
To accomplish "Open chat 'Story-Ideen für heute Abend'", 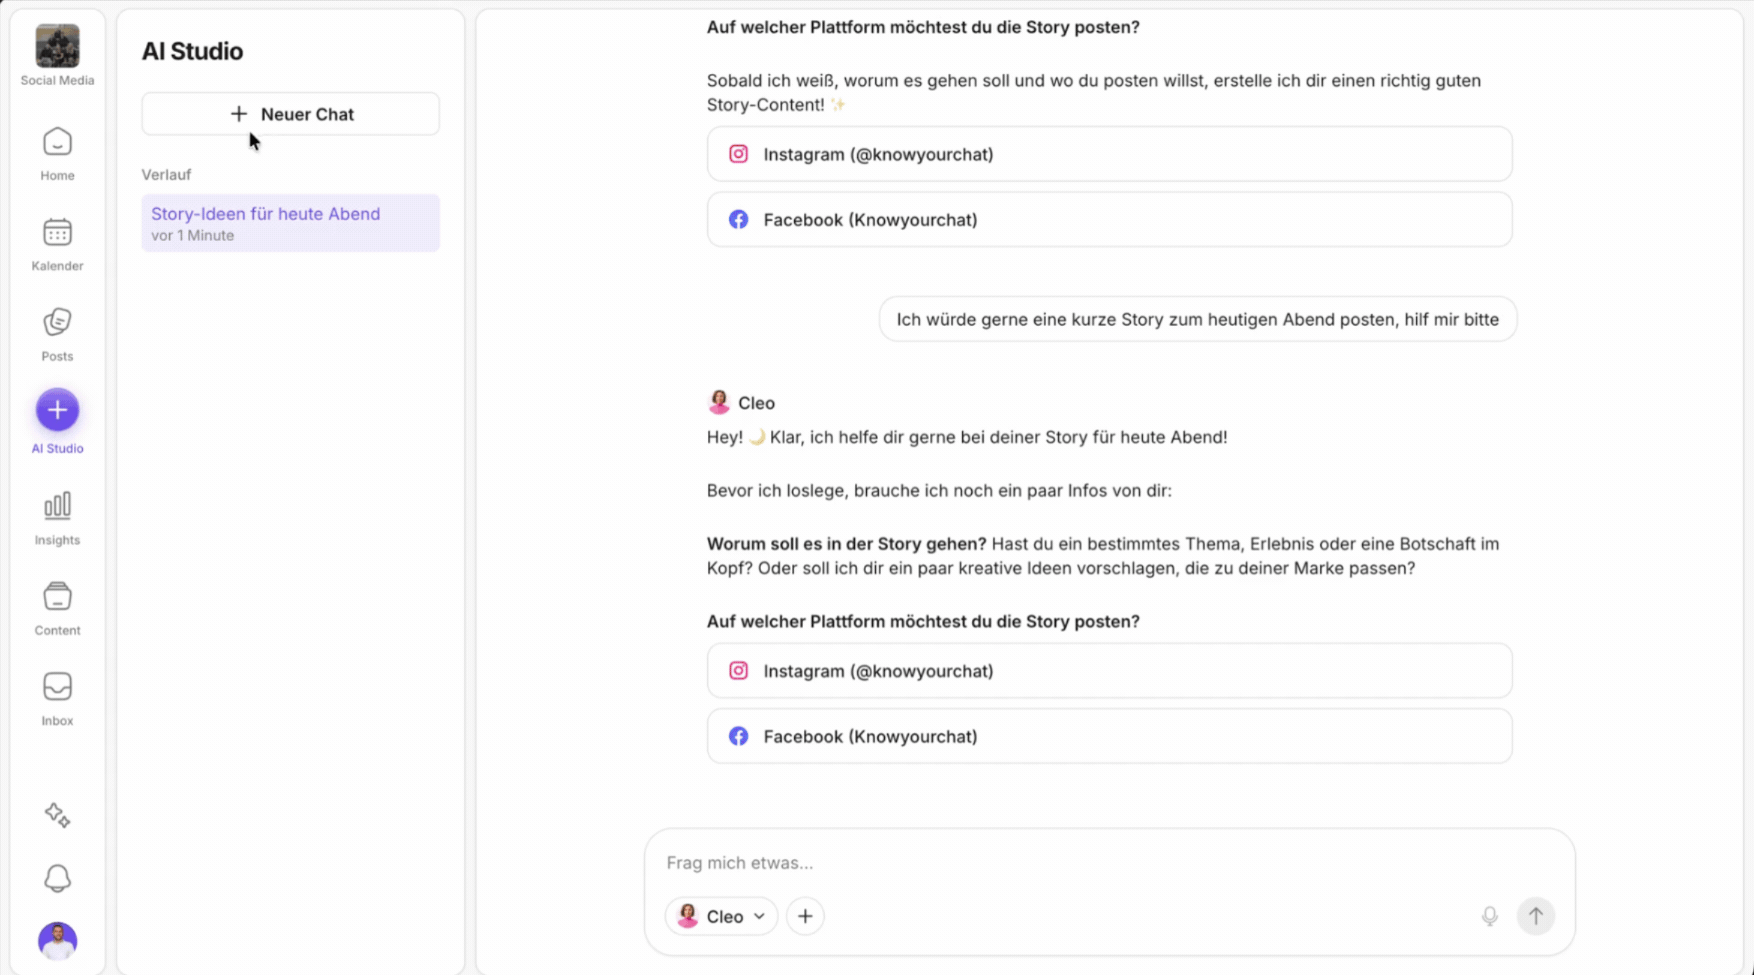I will click(x=290, y=223).
